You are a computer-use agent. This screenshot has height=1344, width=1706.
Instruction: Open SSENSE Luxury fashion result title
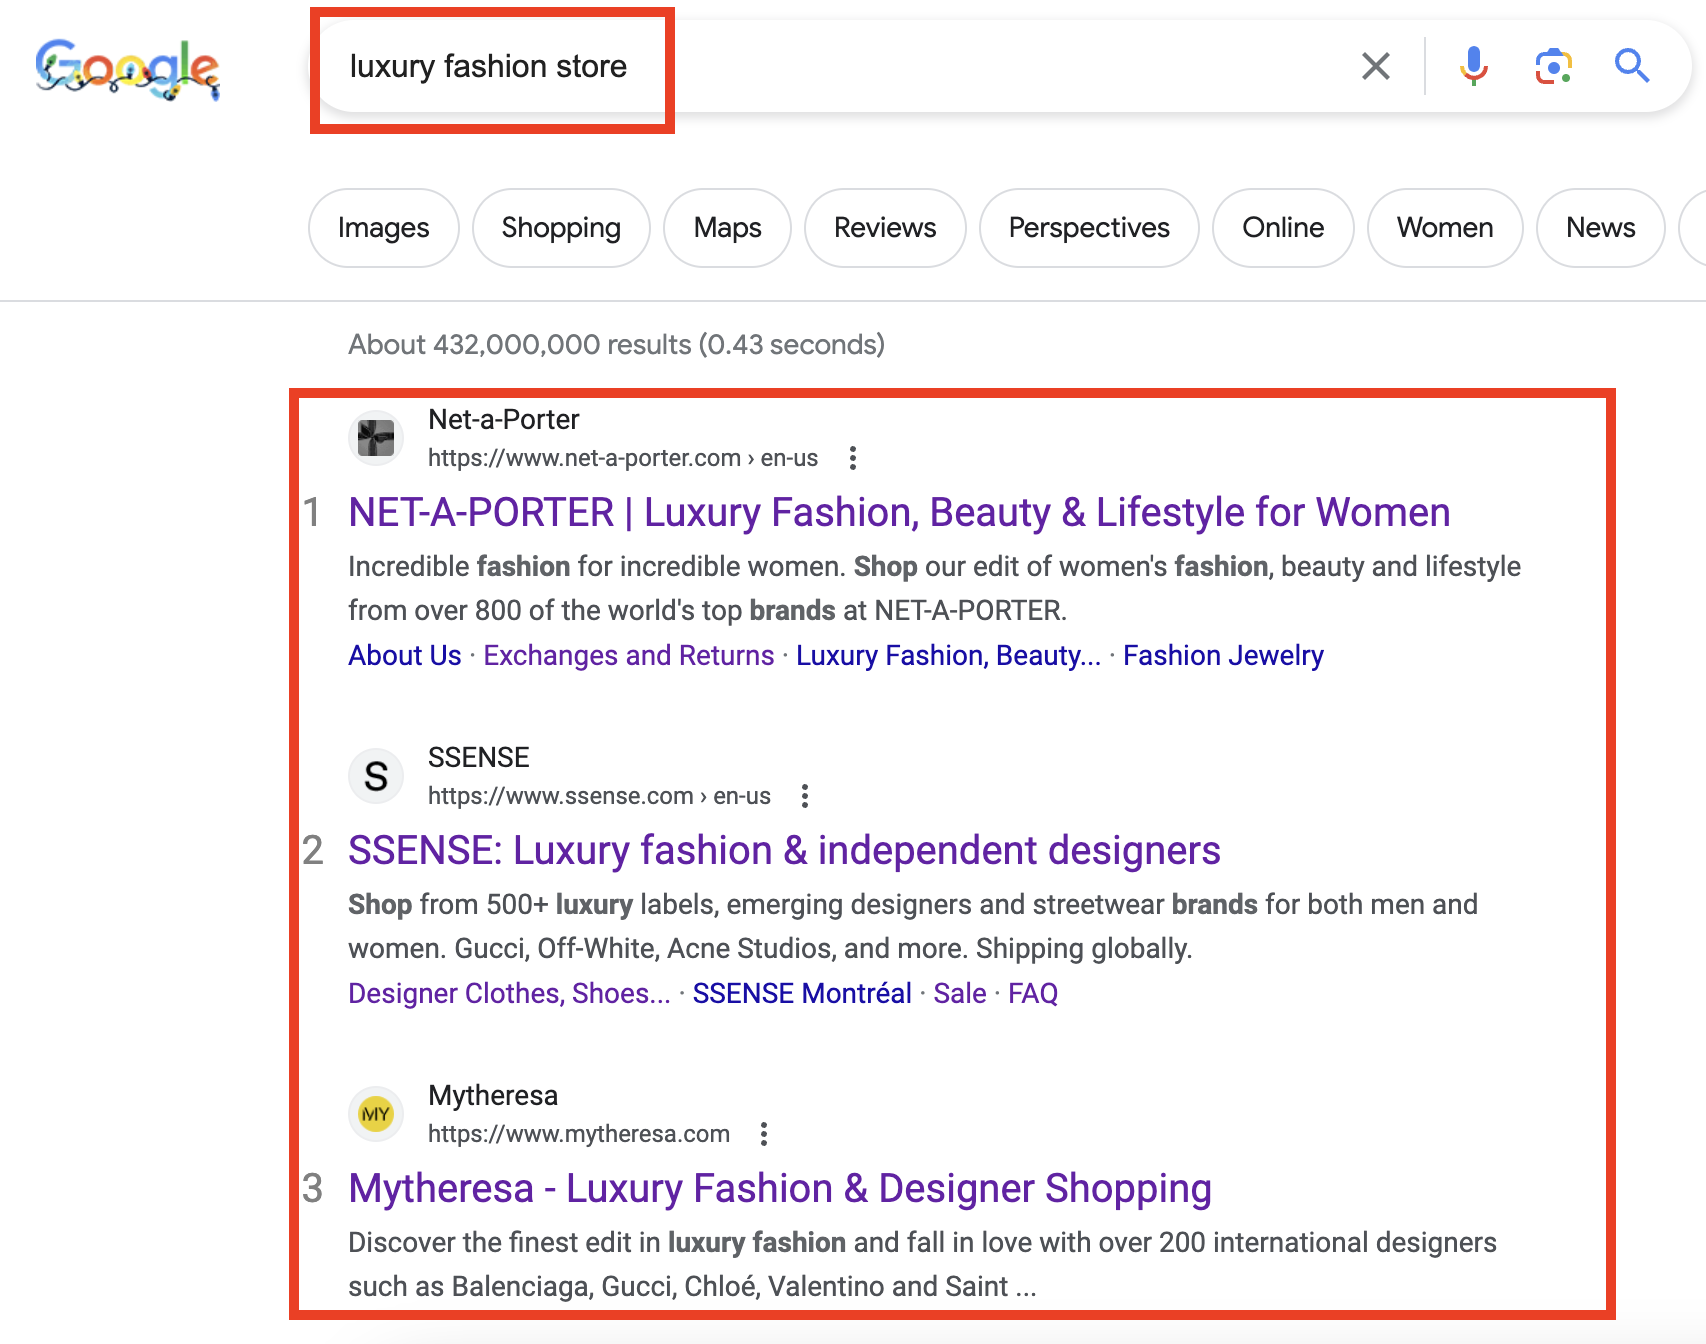tap(784, 850)
